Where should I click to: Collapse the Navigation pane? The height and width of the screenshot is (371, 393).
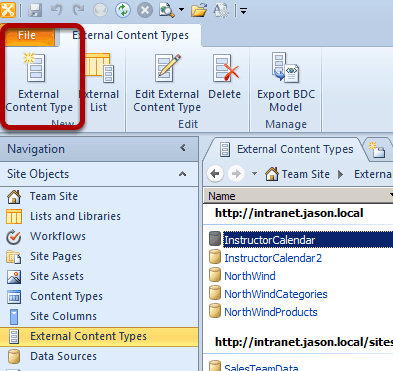point(183,148)
